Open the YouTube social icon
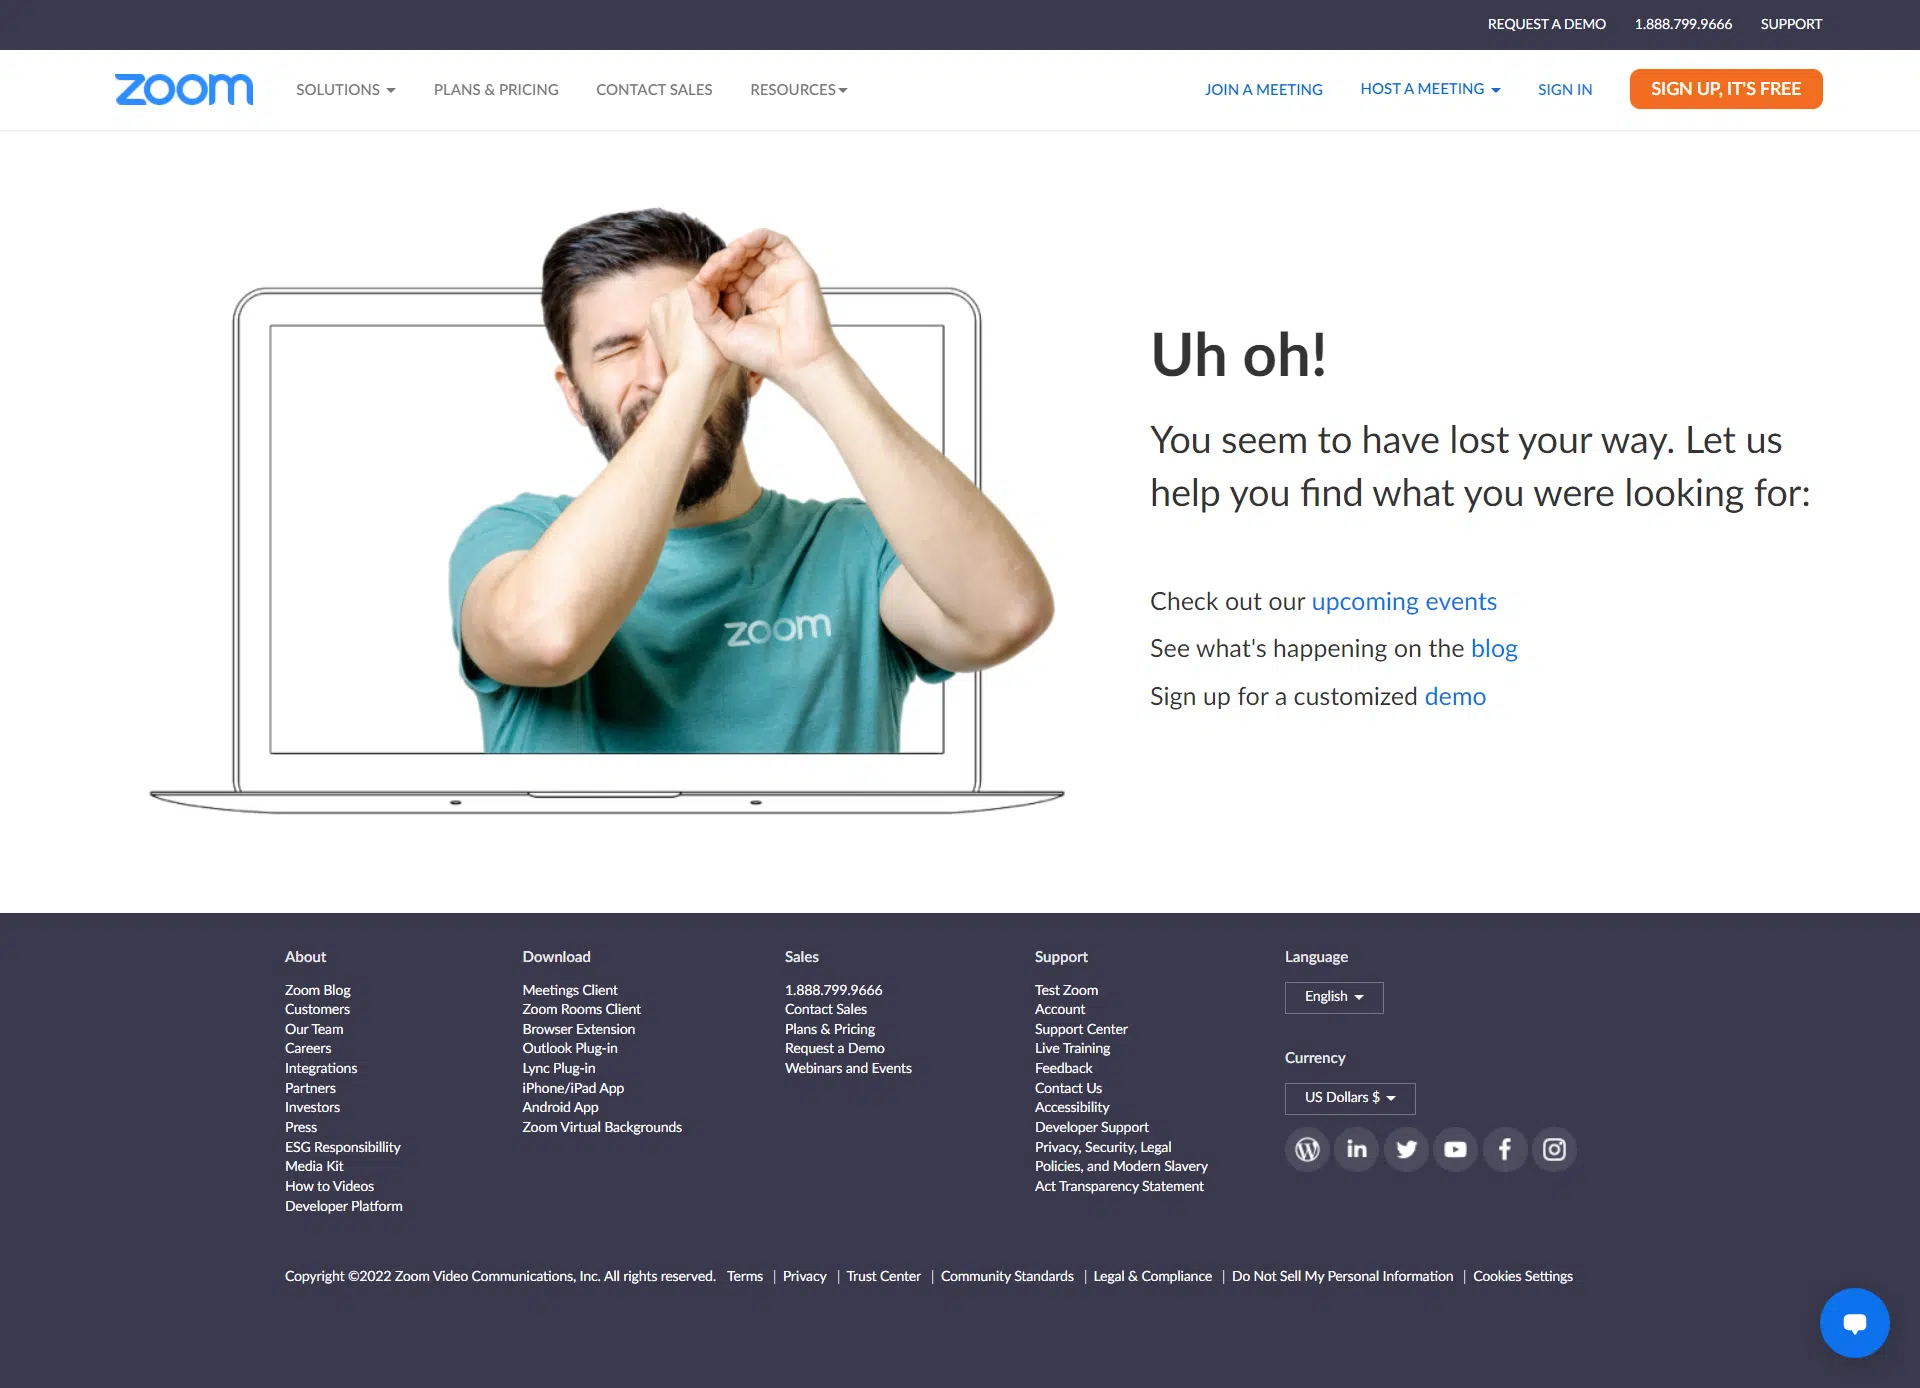The width and height of the screenshot is (1920, 1388). coord(1455,1149)
